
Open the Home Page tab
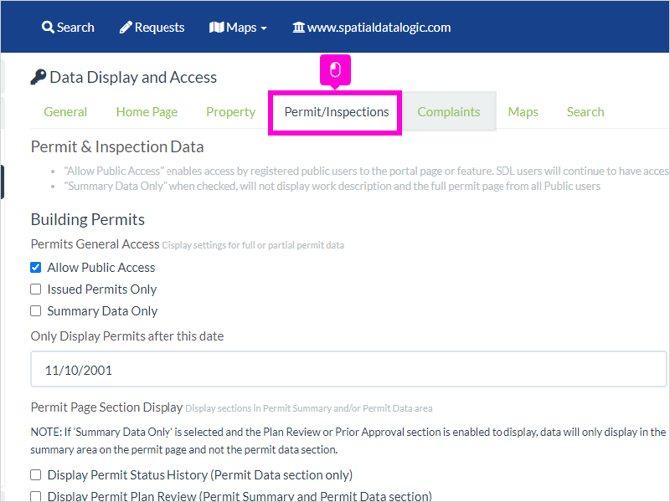click(x=147, y=112)
